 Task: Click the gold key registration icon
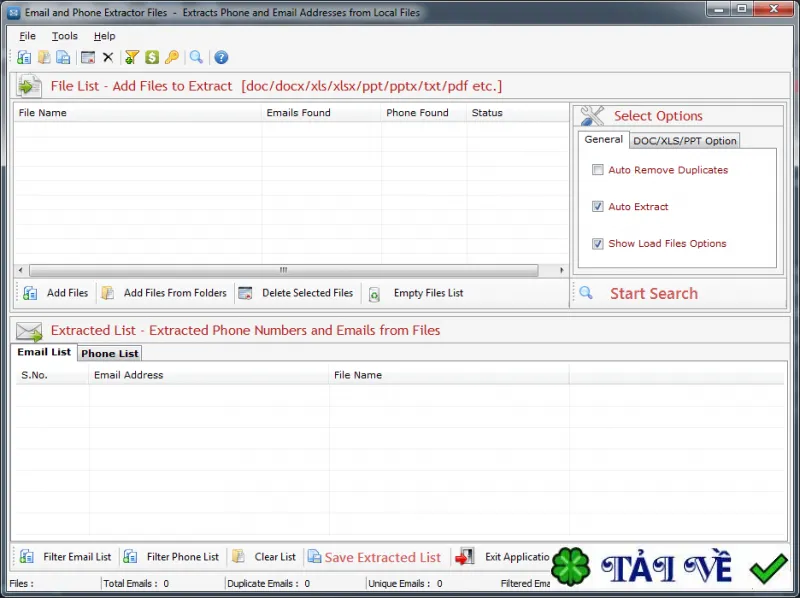point(172,57)
